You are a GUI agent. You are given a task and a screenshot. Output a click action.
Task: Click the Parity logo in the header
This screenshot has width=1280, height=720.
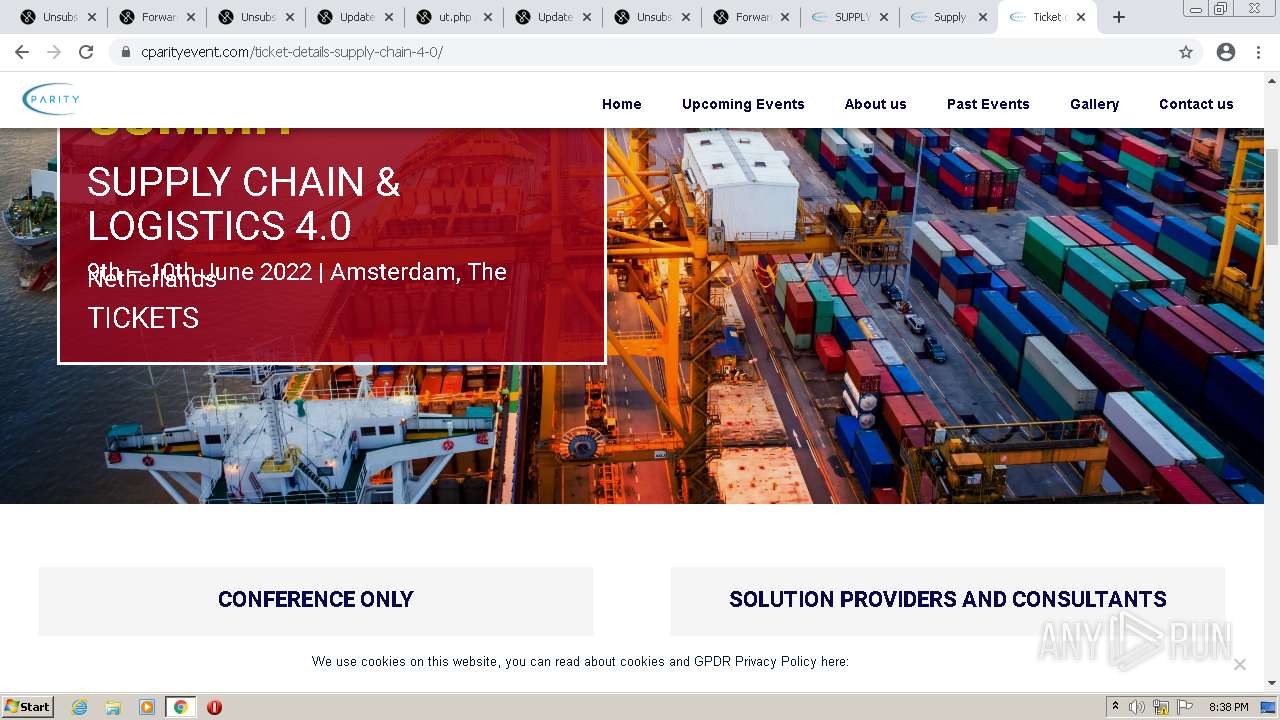[51, 99]
